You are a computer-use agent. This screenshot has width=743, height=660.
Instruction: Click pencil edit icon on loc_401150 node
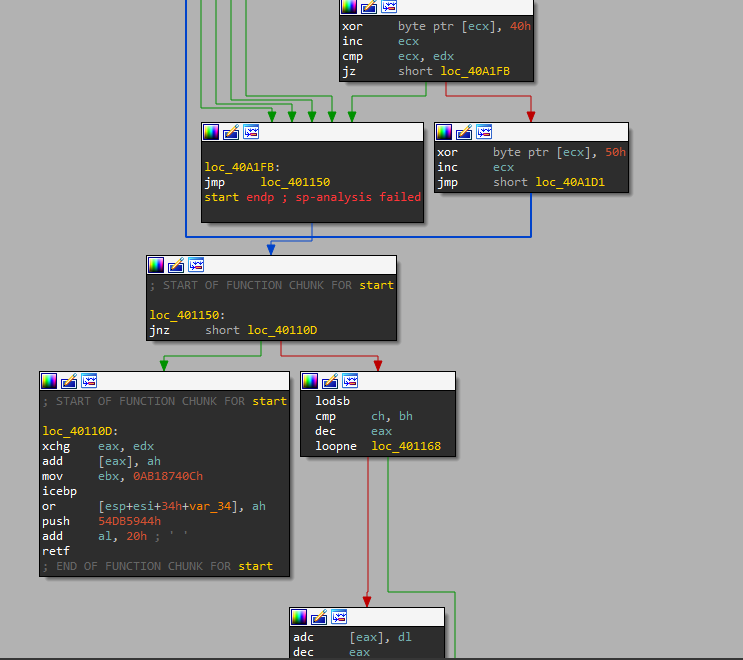[x=176, y=265]
